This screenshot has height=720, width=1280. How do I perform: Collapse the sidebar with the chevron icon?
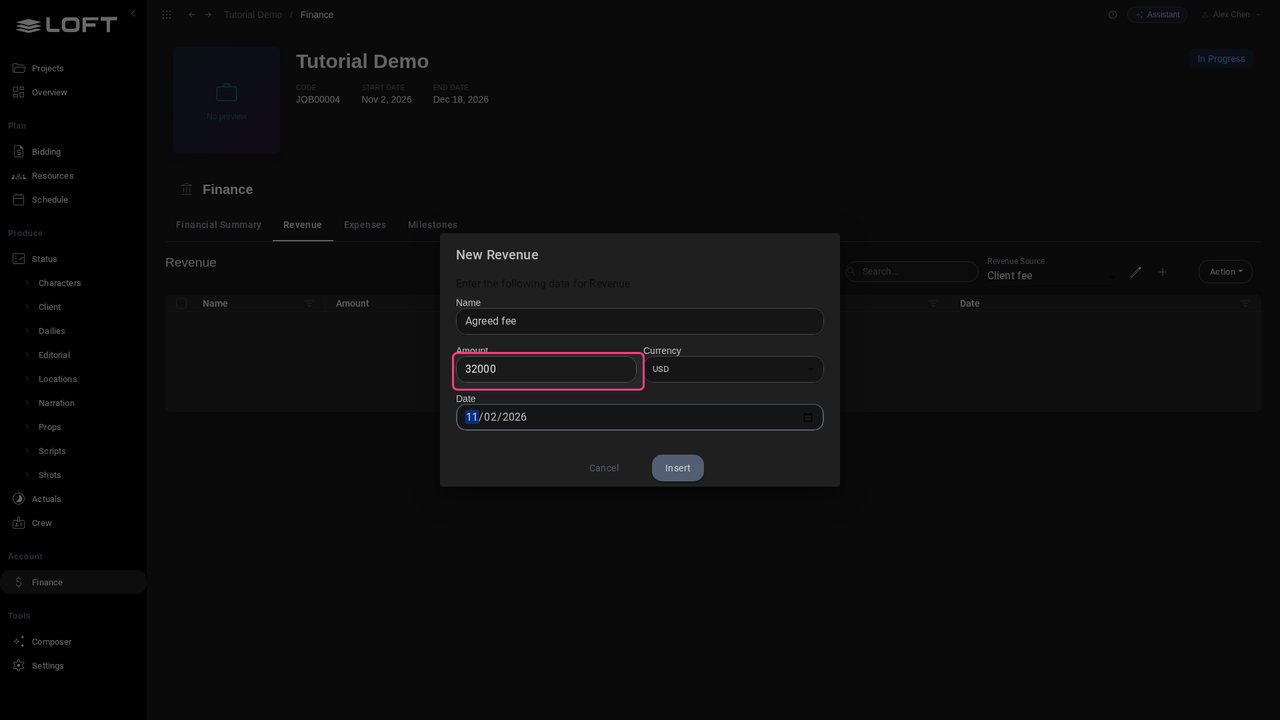point(133,13)
